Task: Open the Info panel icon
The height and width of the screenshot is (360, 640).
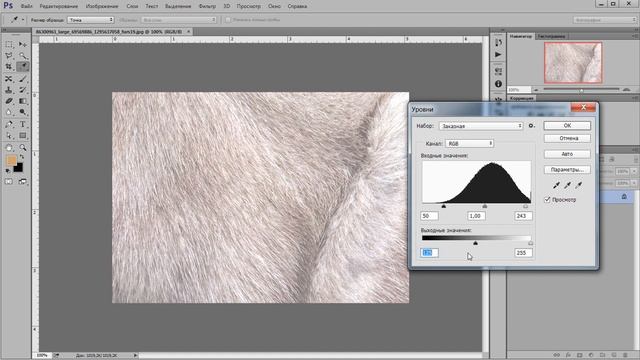Action: coord(498,84)
